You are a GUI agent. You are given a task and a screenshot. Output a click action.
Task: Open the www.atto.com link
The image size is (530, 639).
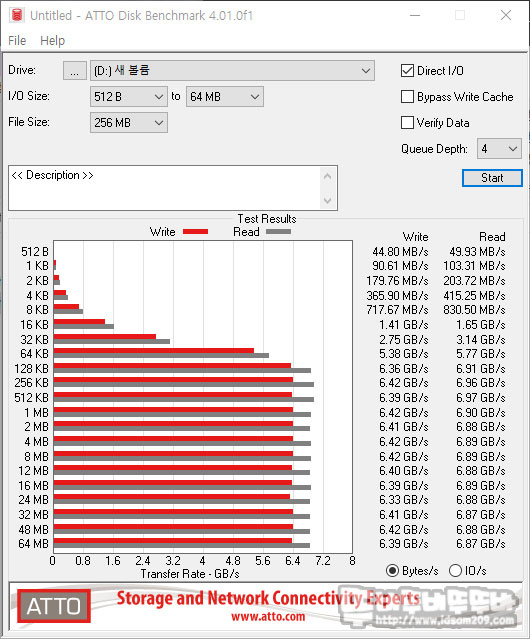pyautogui.click(x=268, y=617)
